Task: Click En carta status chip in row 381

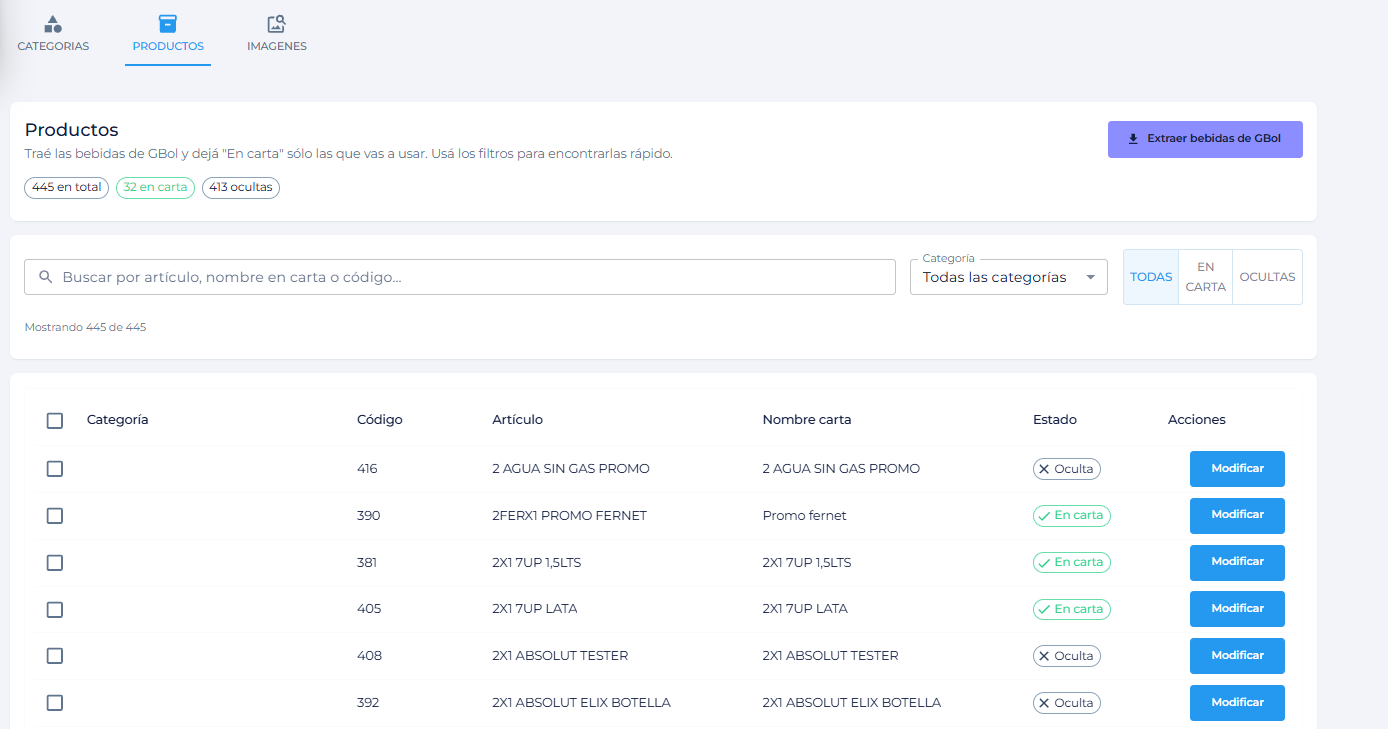Action: [1072, 563]
